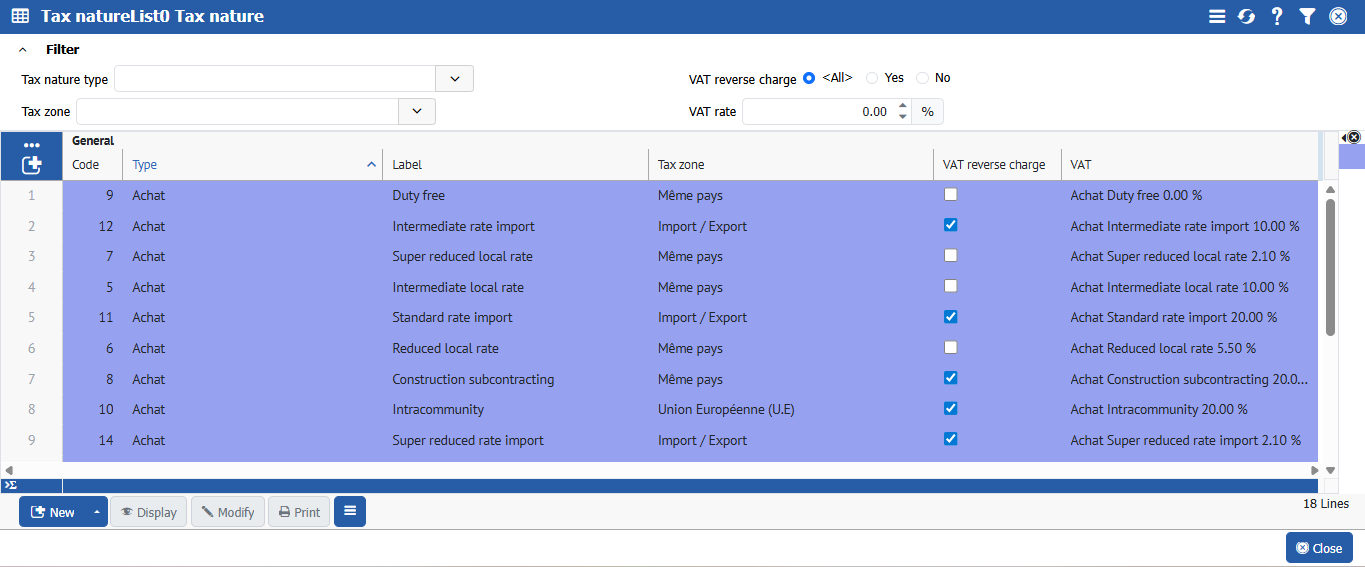Open the list actions menu beside Print

[350, 511]
